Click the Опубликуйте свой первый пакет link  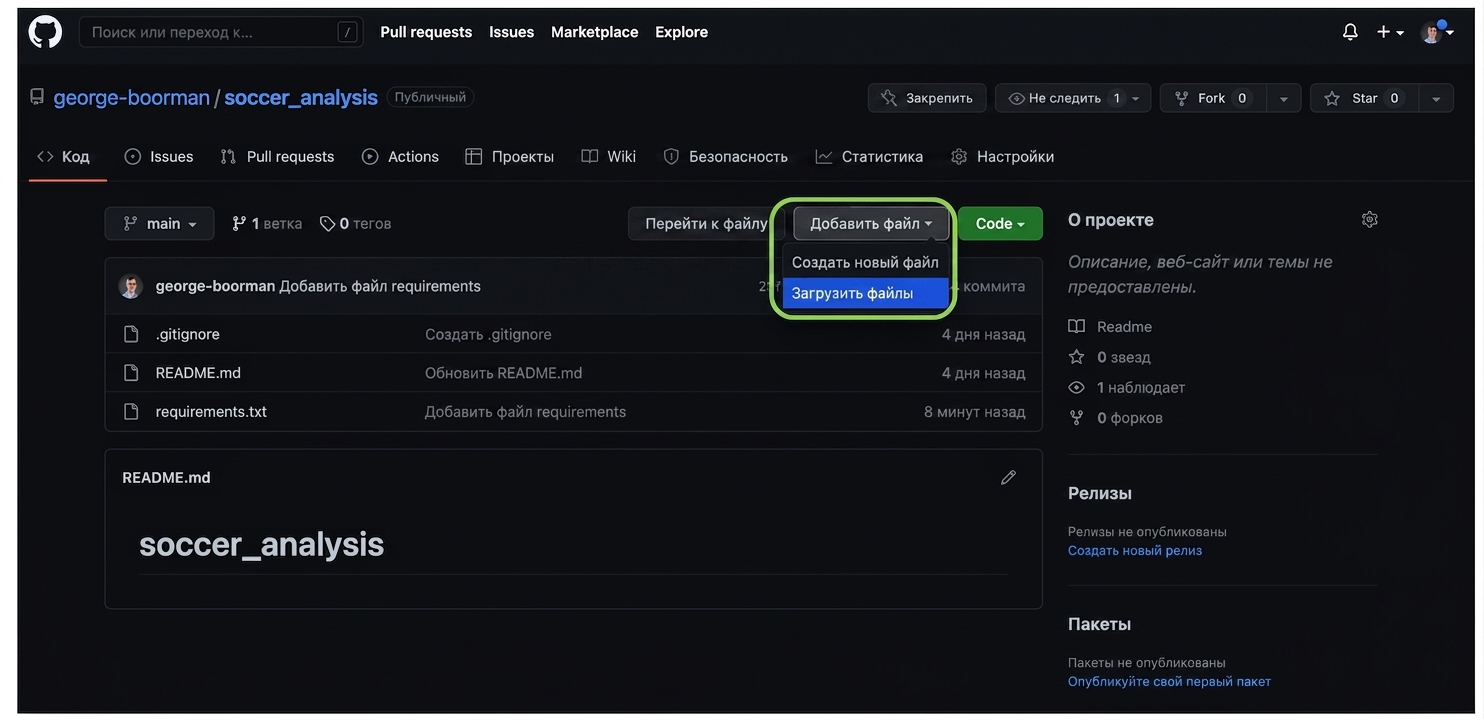tap(1169, 682)
